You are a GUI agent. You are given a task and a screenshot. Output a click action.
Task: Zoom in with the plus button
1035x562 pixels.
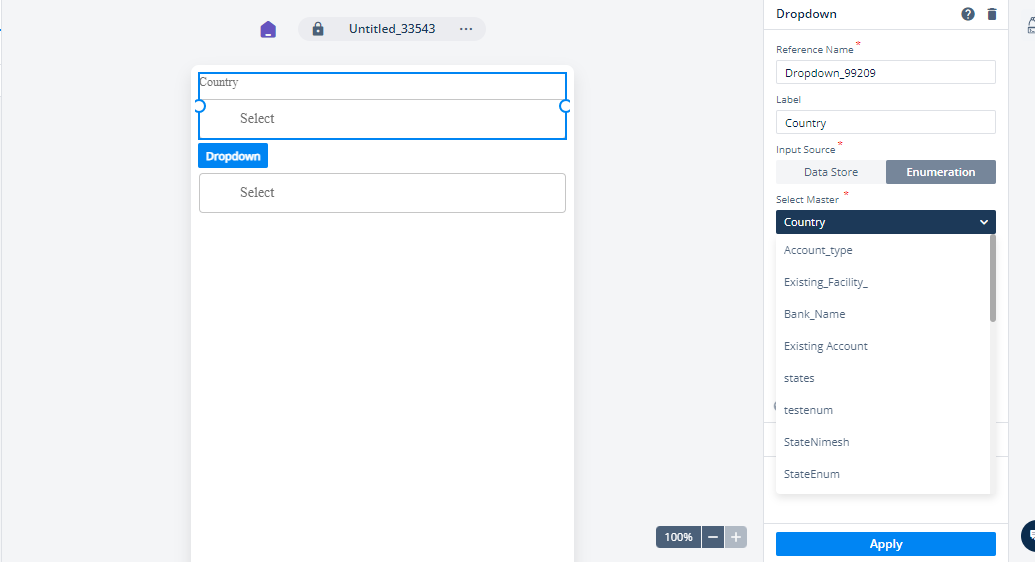point(736,537)
